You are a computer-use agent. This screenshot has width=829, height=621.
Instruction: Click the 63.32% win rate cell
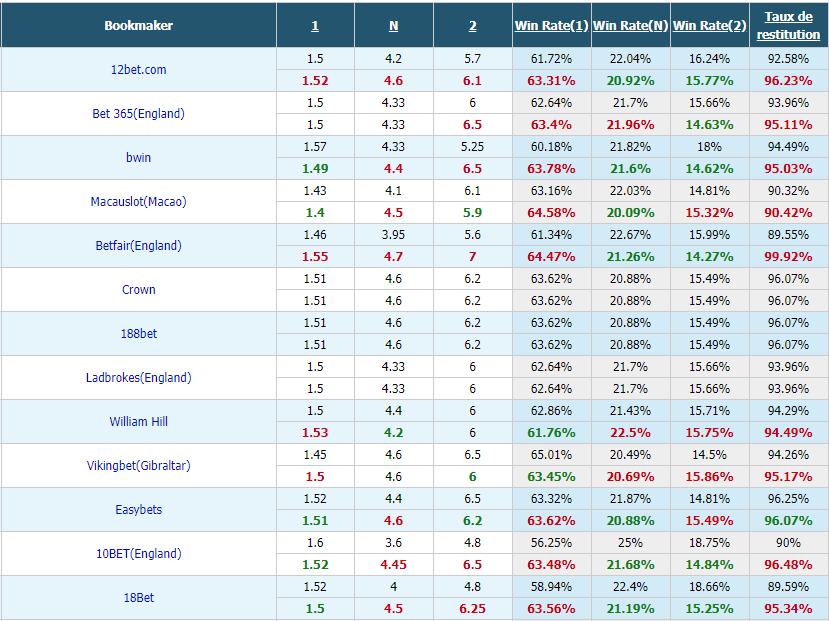coord(551,498)
